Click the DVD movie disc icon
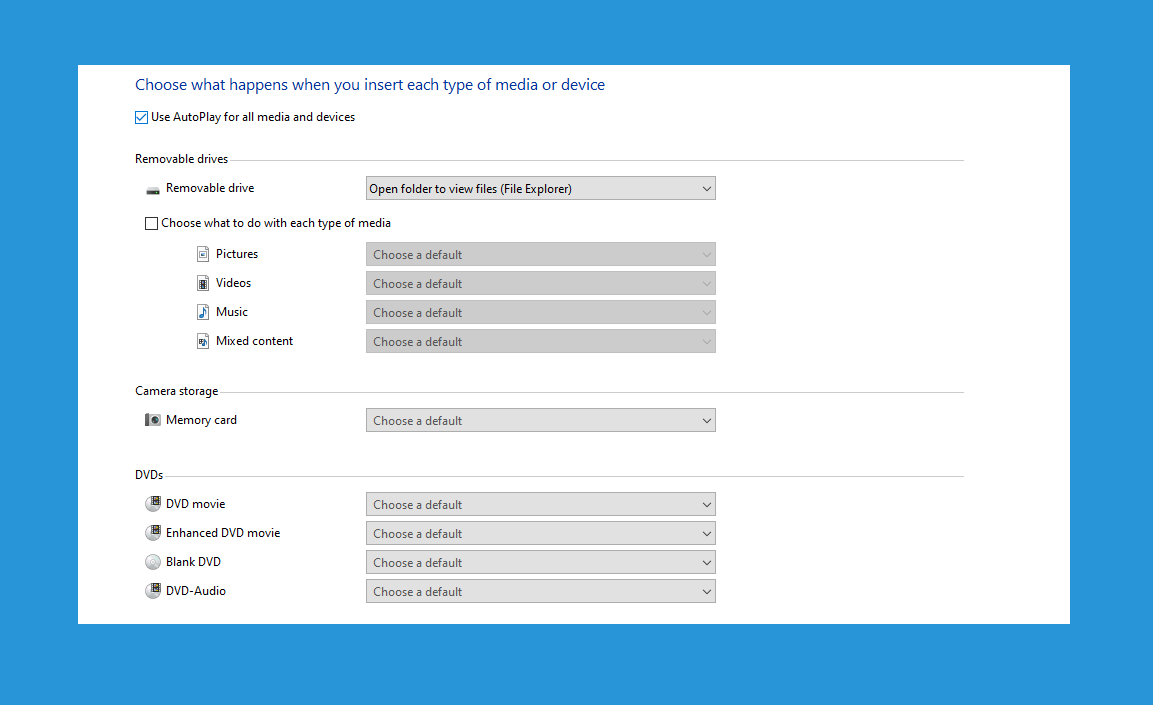The height and width of the screenshot is (705, 1153). 153,504
